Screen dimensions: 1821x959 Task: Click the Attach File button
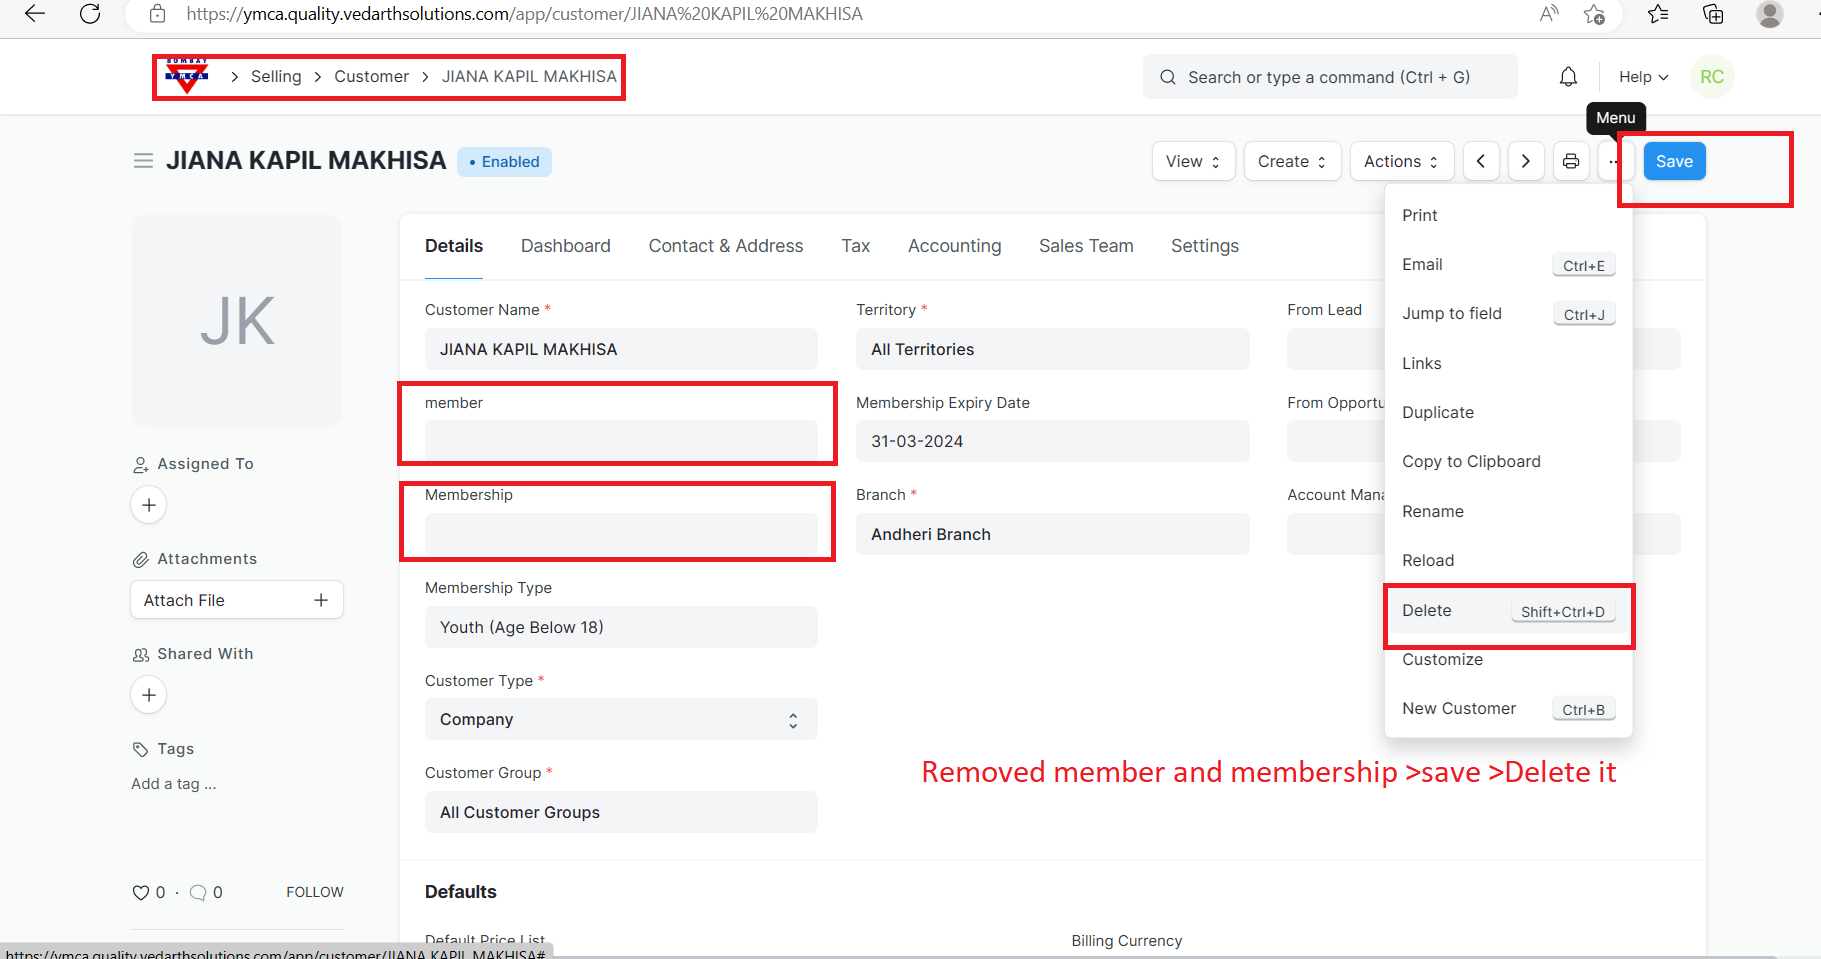point(236,600)
